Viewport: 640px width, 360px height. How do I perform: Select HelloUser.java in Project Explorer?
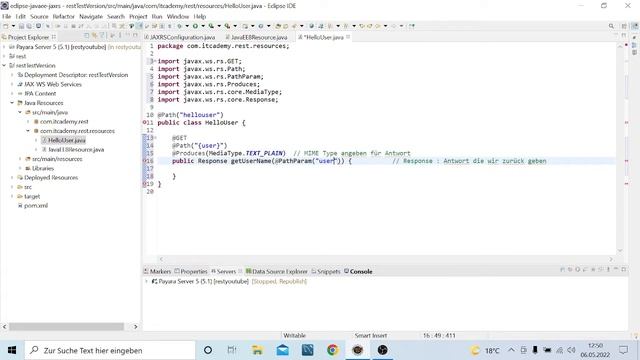67,140
